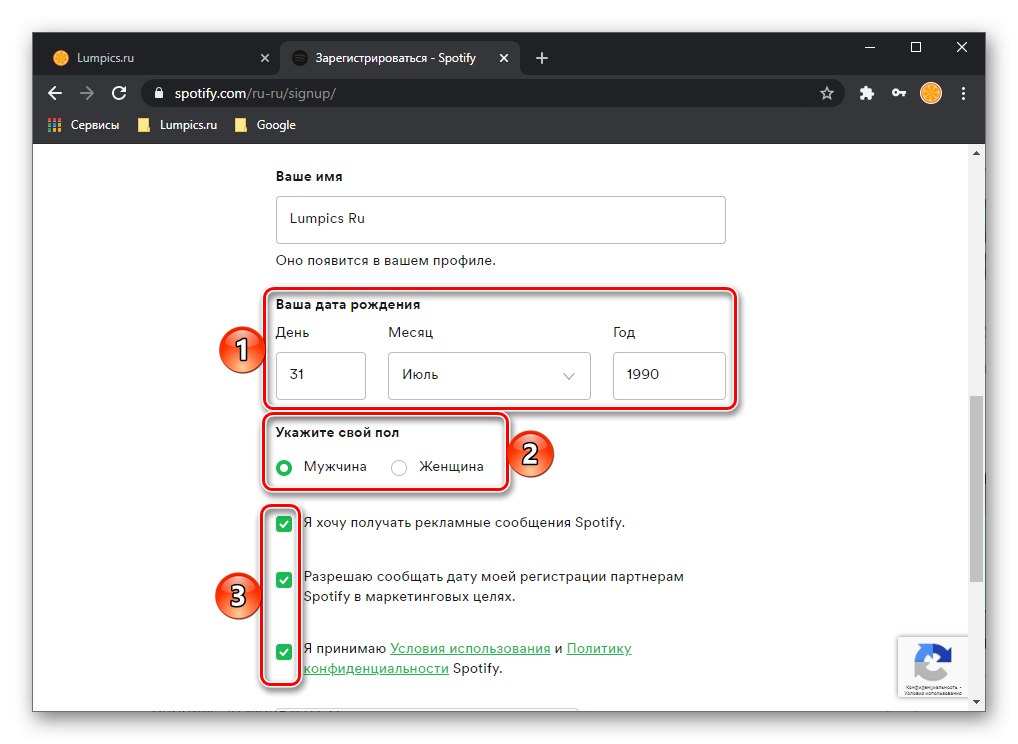
Task: Uncheck Spotify advertising messages checkbox
Action: [285, 523]
